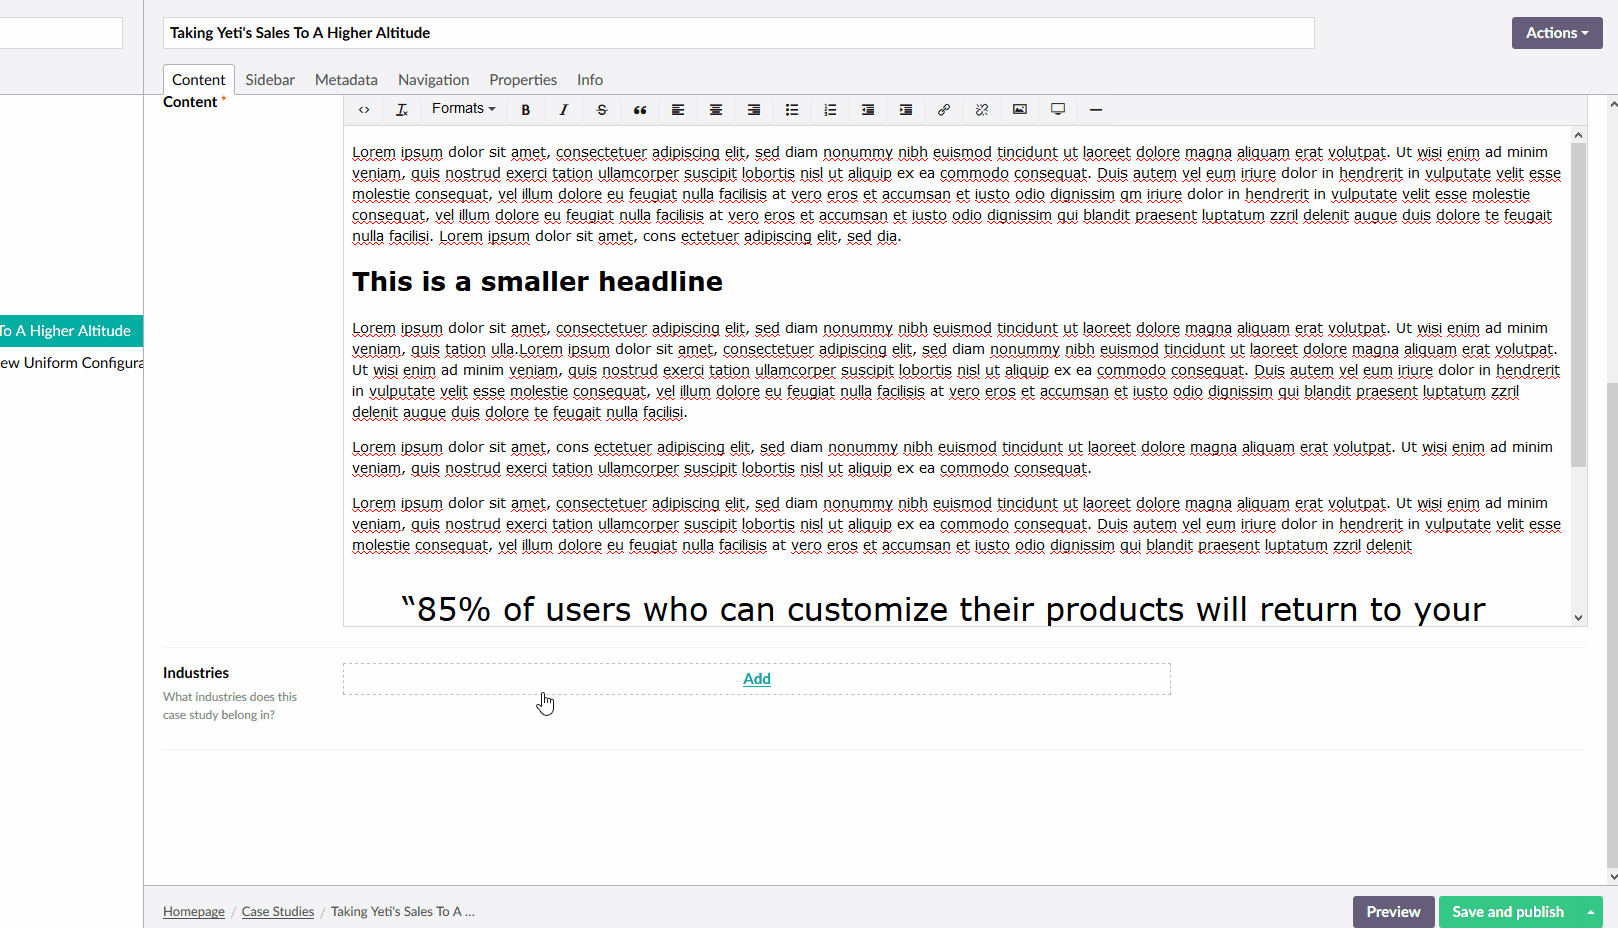Open the source code view icon
The image size is (1618, 928).
coord(364,110)
